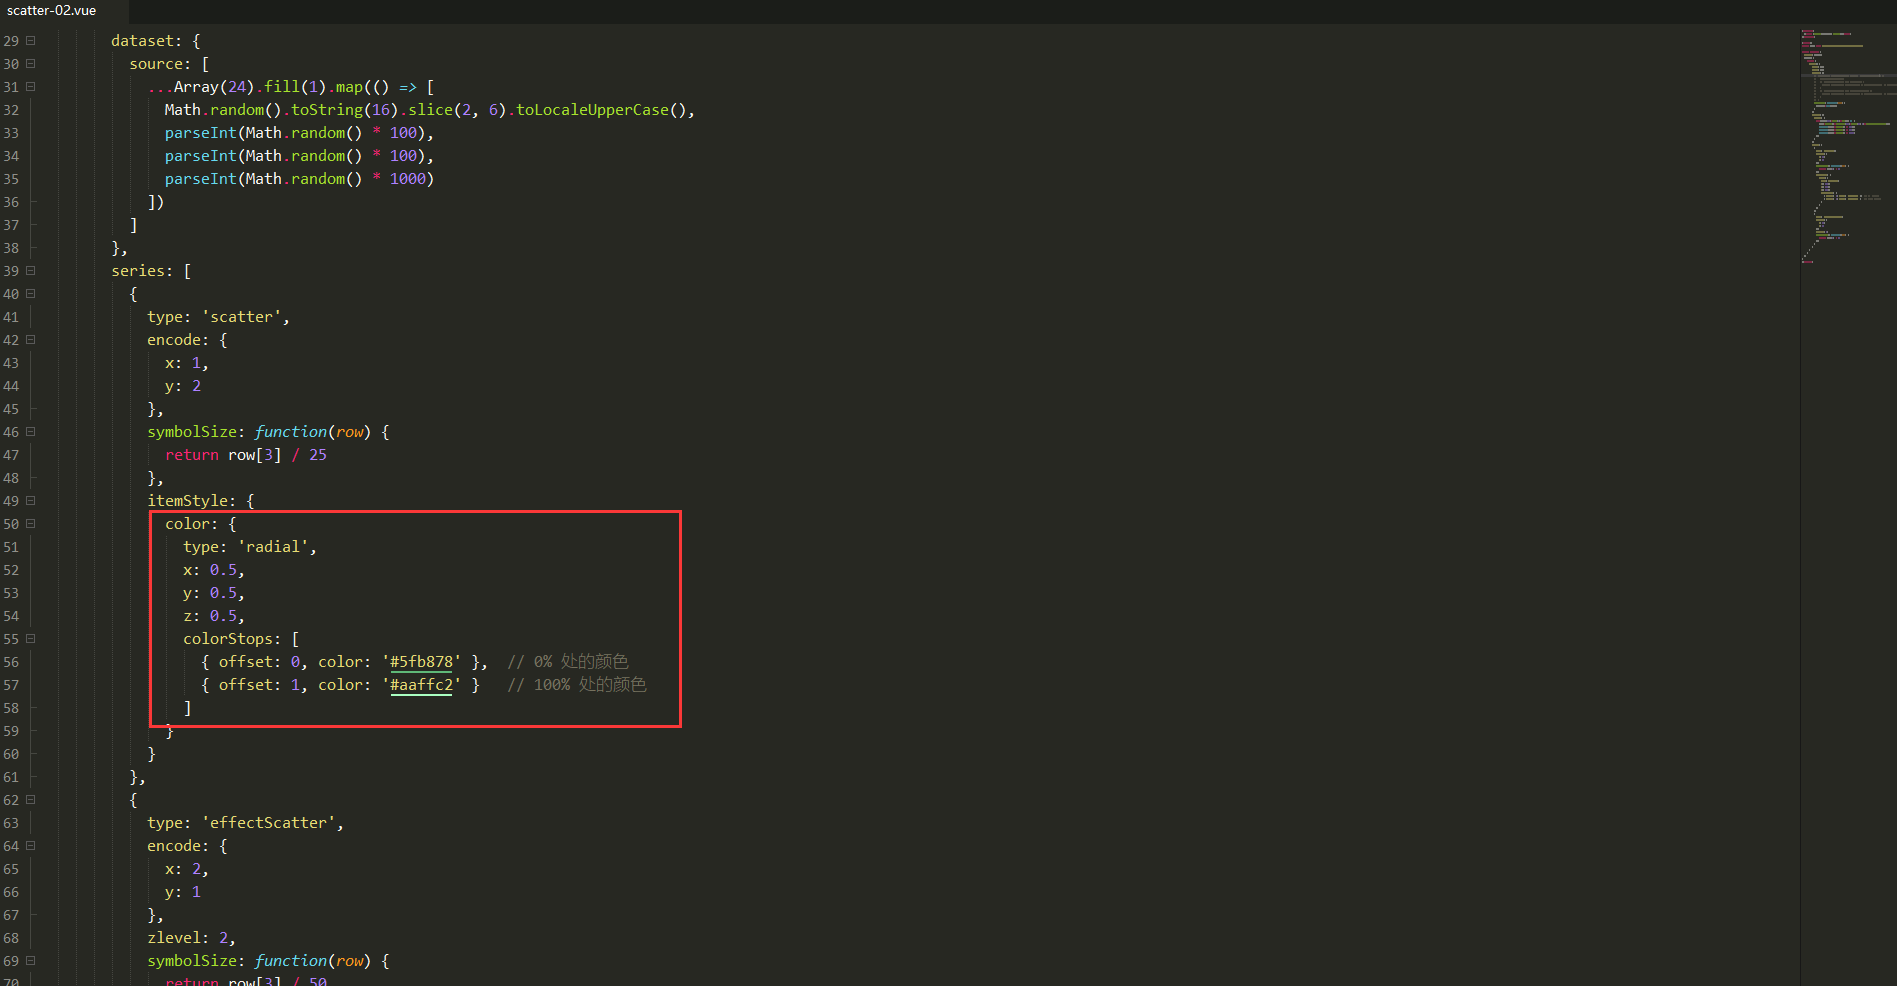Click the 'return row[3] / 25' statement
The height and width of the screenshot is (986, 1897).
pyautogui.click(x=246, y=455)
